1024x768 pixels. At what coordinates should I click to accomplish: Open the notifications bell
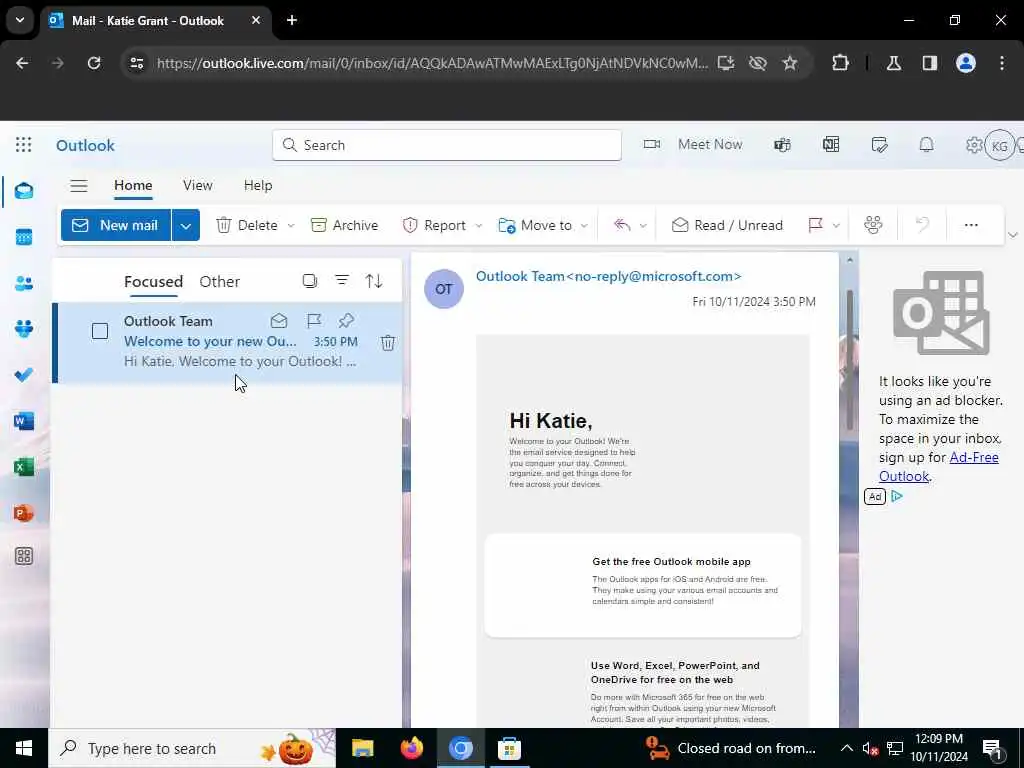(926, 145)
